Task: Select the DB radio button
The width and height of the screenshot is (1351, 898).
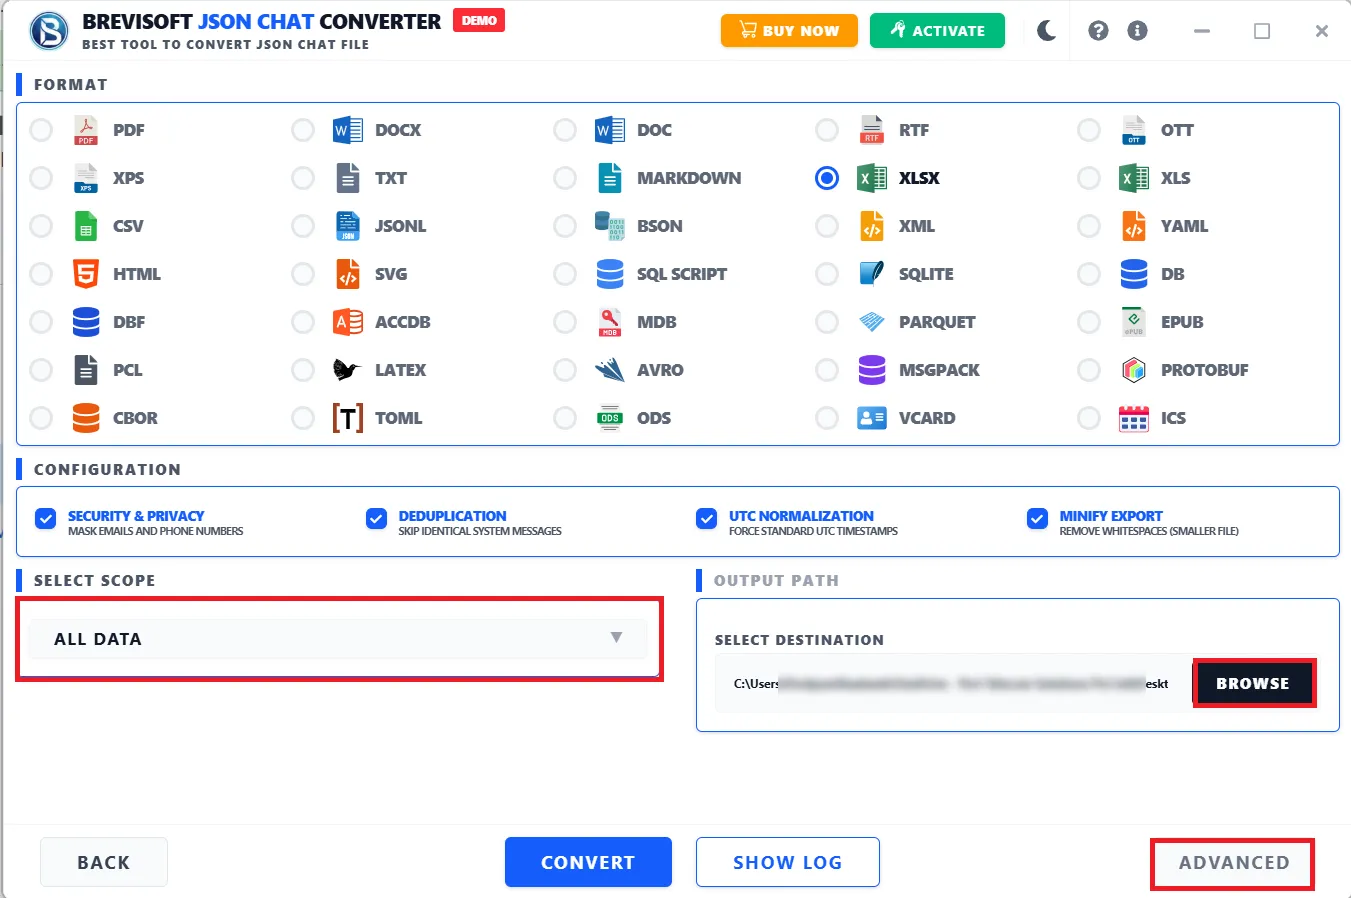Action: [1089, 274]
